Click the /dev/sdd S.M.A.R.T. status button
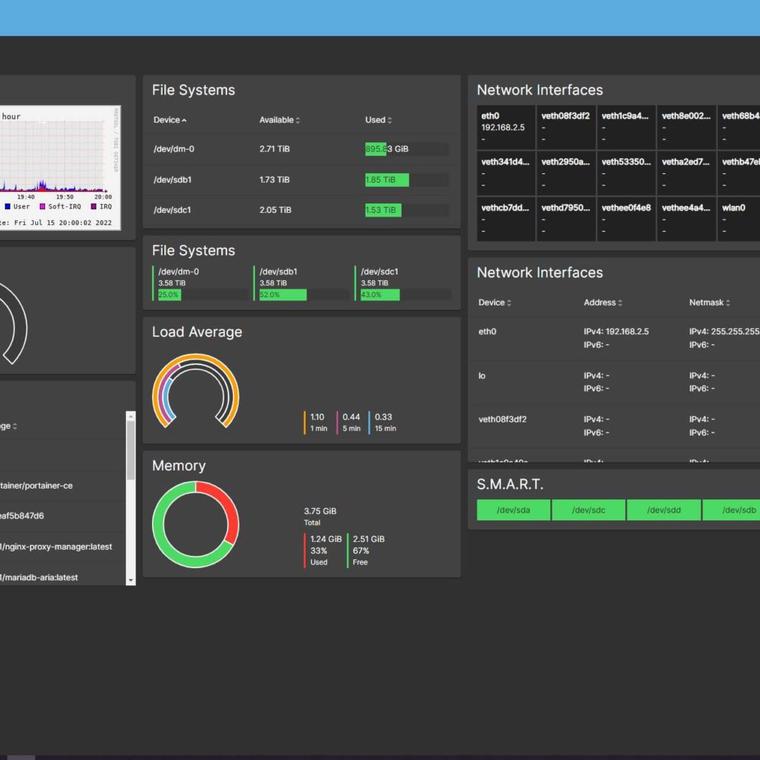 tap(664, 510)
